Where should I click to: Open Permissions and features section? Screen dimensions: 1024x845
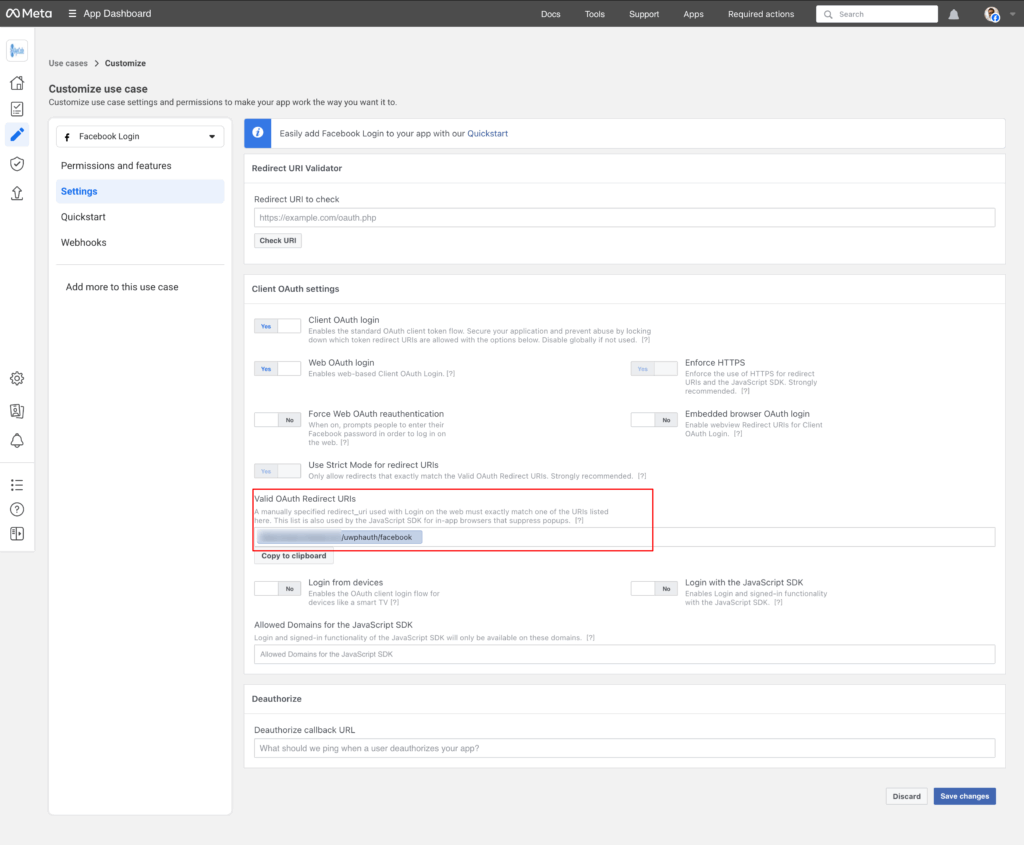(x=116, y=166)
